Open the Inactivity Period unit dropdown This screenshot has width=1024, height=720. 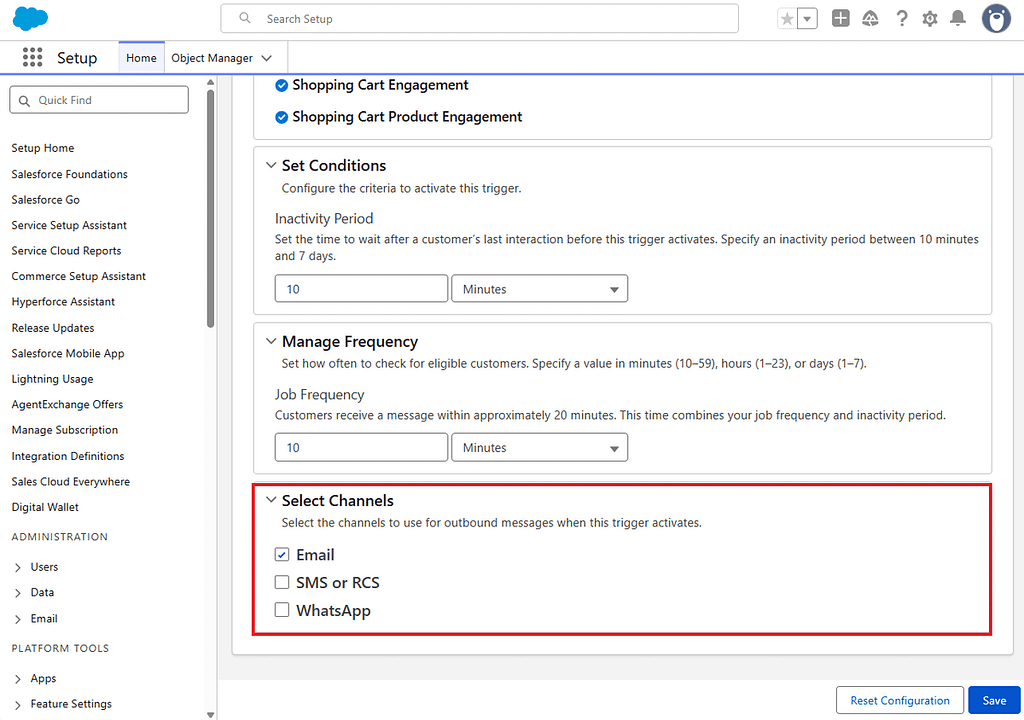(539, 289)
